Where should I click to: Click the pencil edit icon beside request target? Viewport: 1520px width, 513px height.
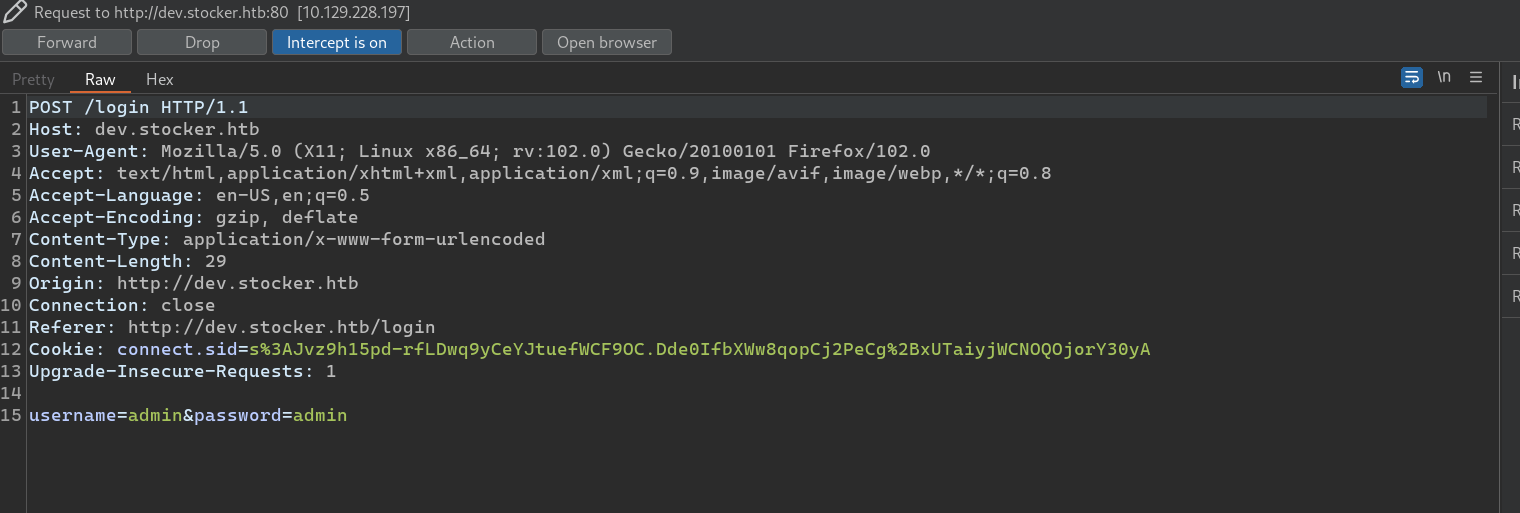click(x=14, y=13)
